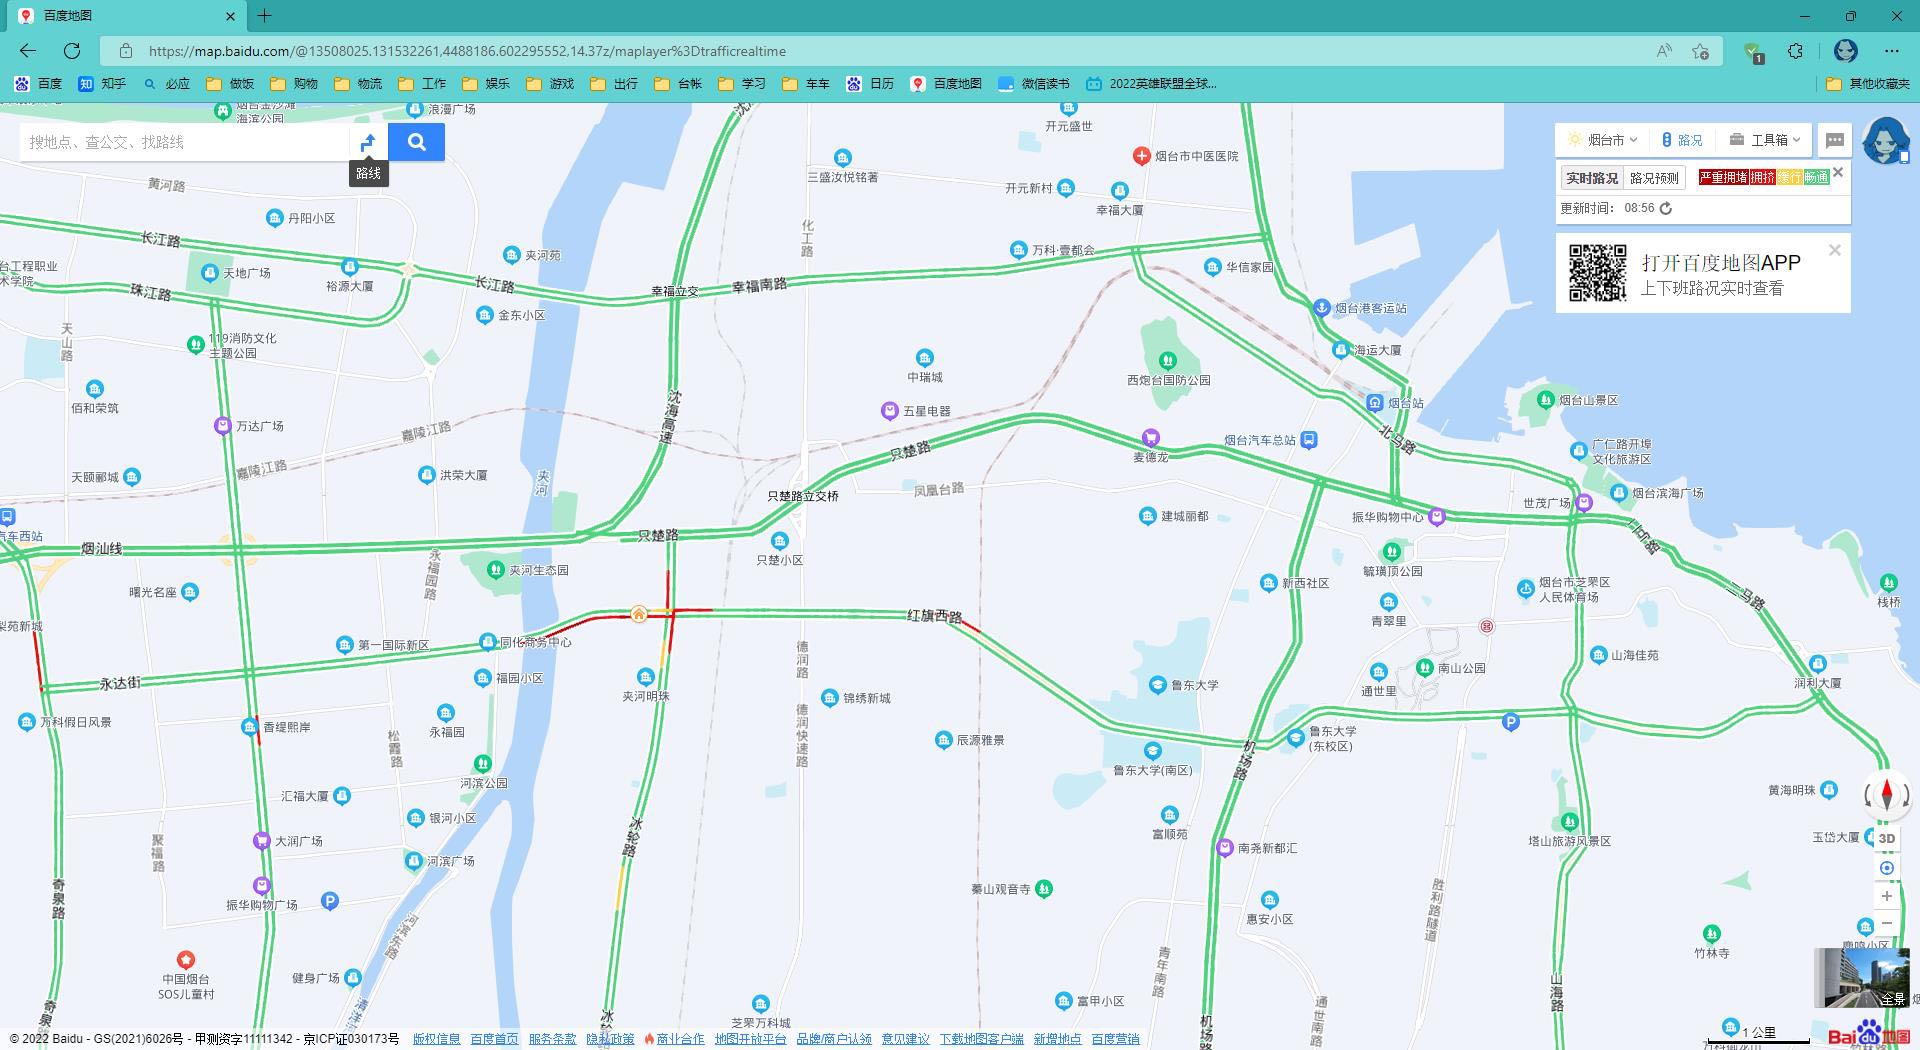Open the 服务条款 footer link
The height and width of the screenshot is (1050, 1920).
tap(552, 1039)
